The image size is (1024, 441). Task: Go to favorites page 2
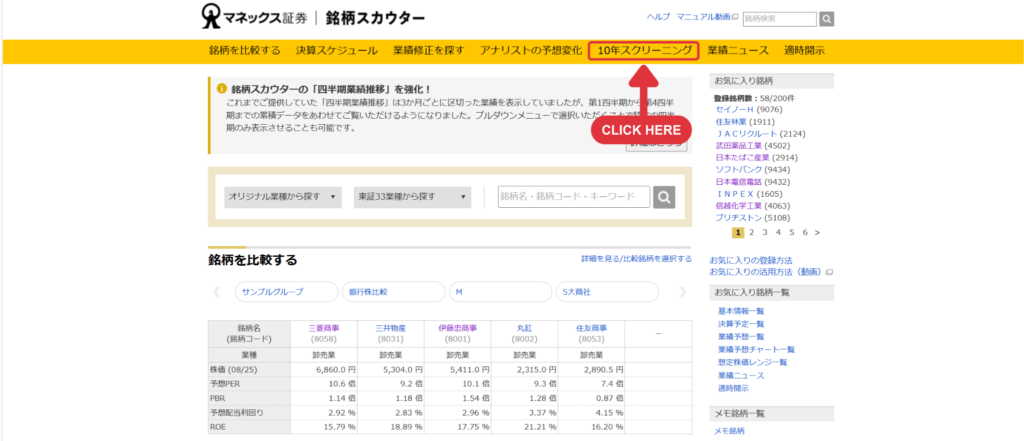[x=752, y=232]
